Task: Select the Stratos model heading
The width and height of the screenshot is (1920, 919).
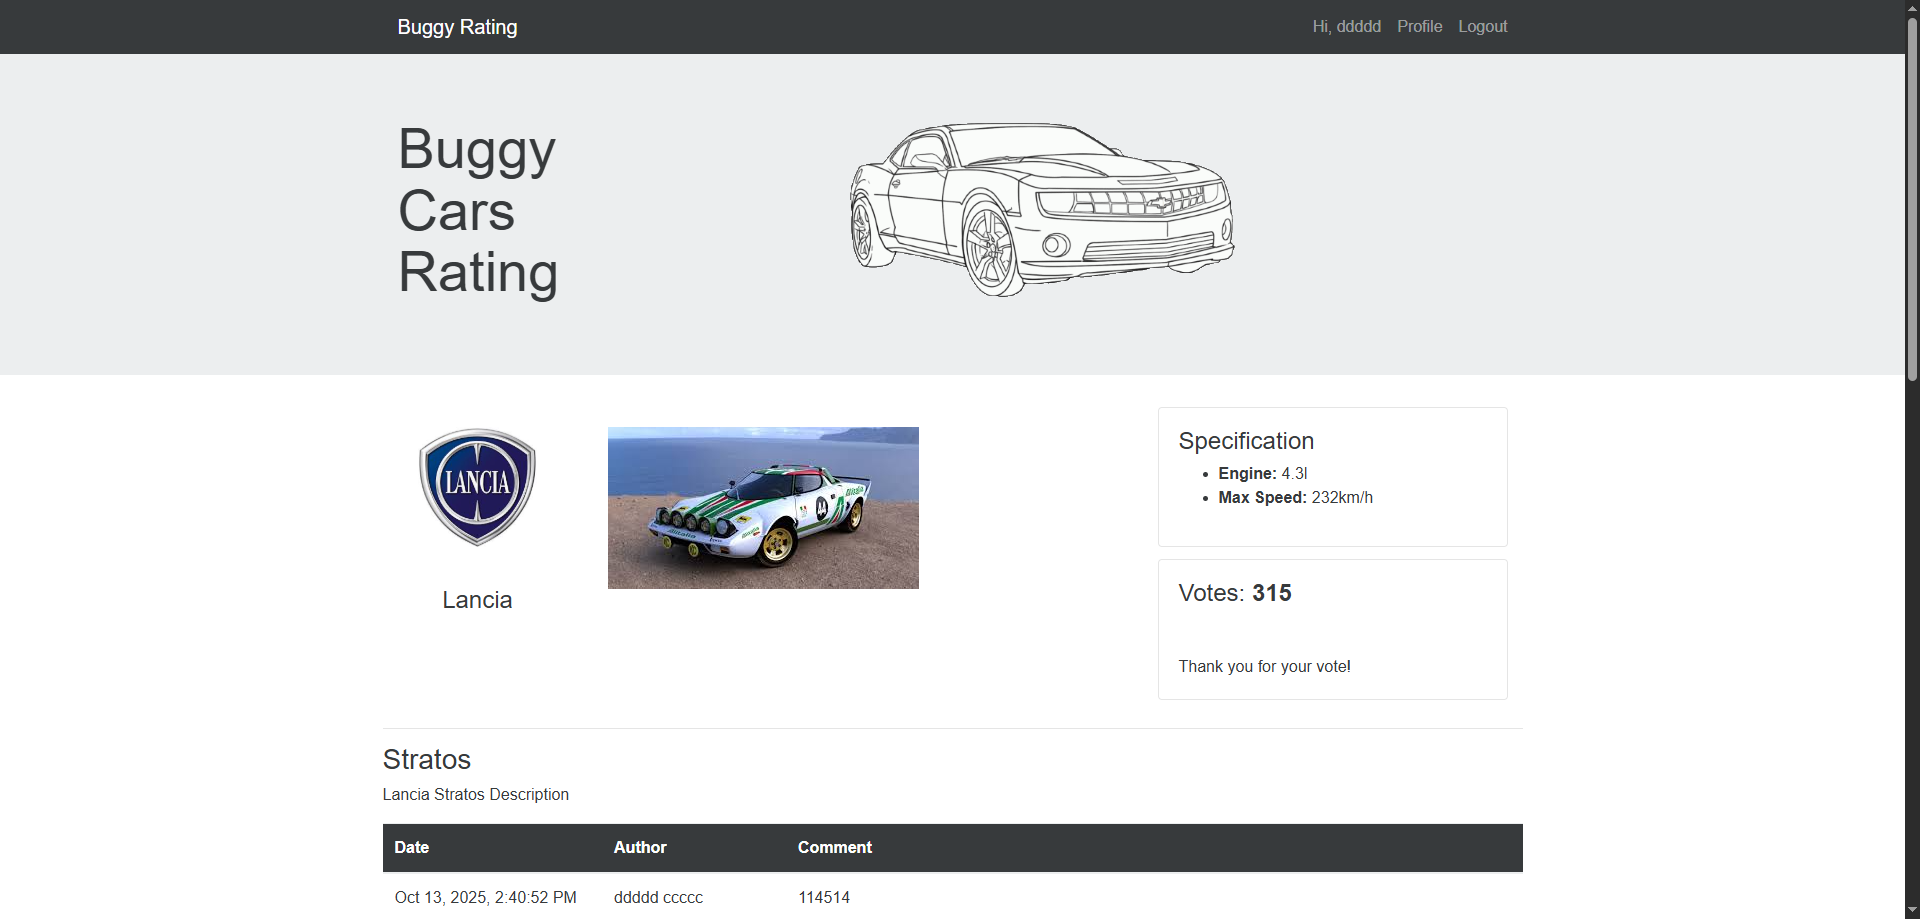Action: pos(427,760)
